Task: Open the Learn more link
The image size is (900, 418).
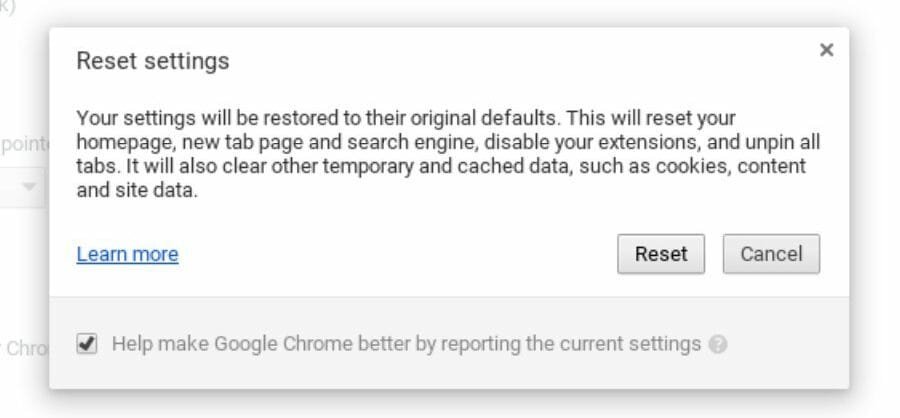Action: 127,254
